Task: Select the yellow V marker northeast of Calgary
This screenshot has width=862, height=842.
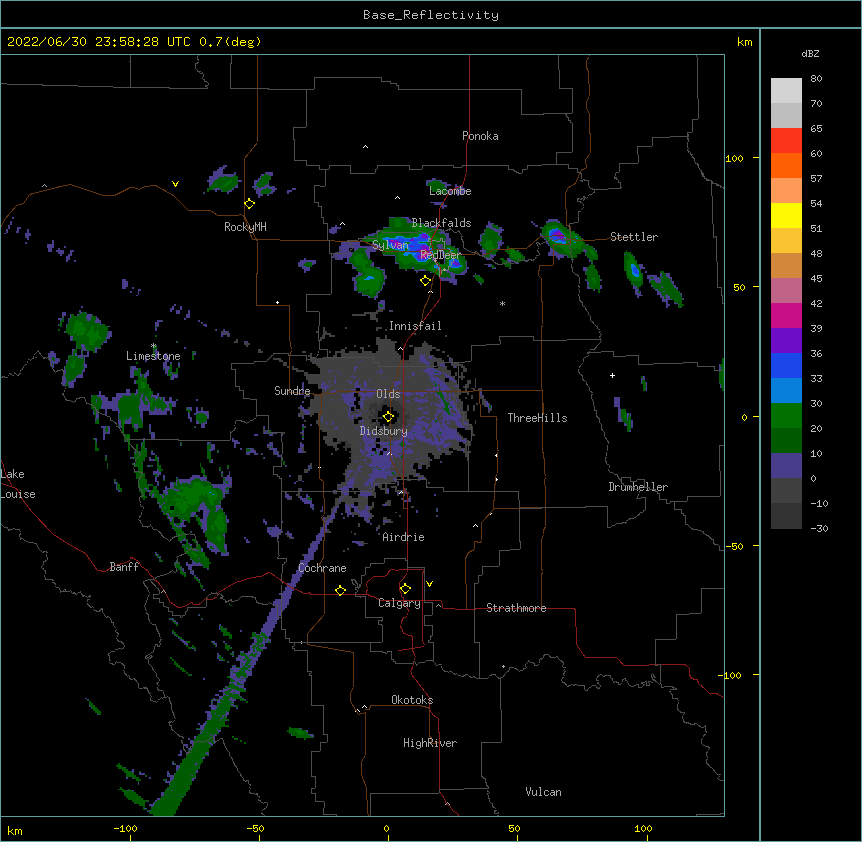Action: (429, 584)
